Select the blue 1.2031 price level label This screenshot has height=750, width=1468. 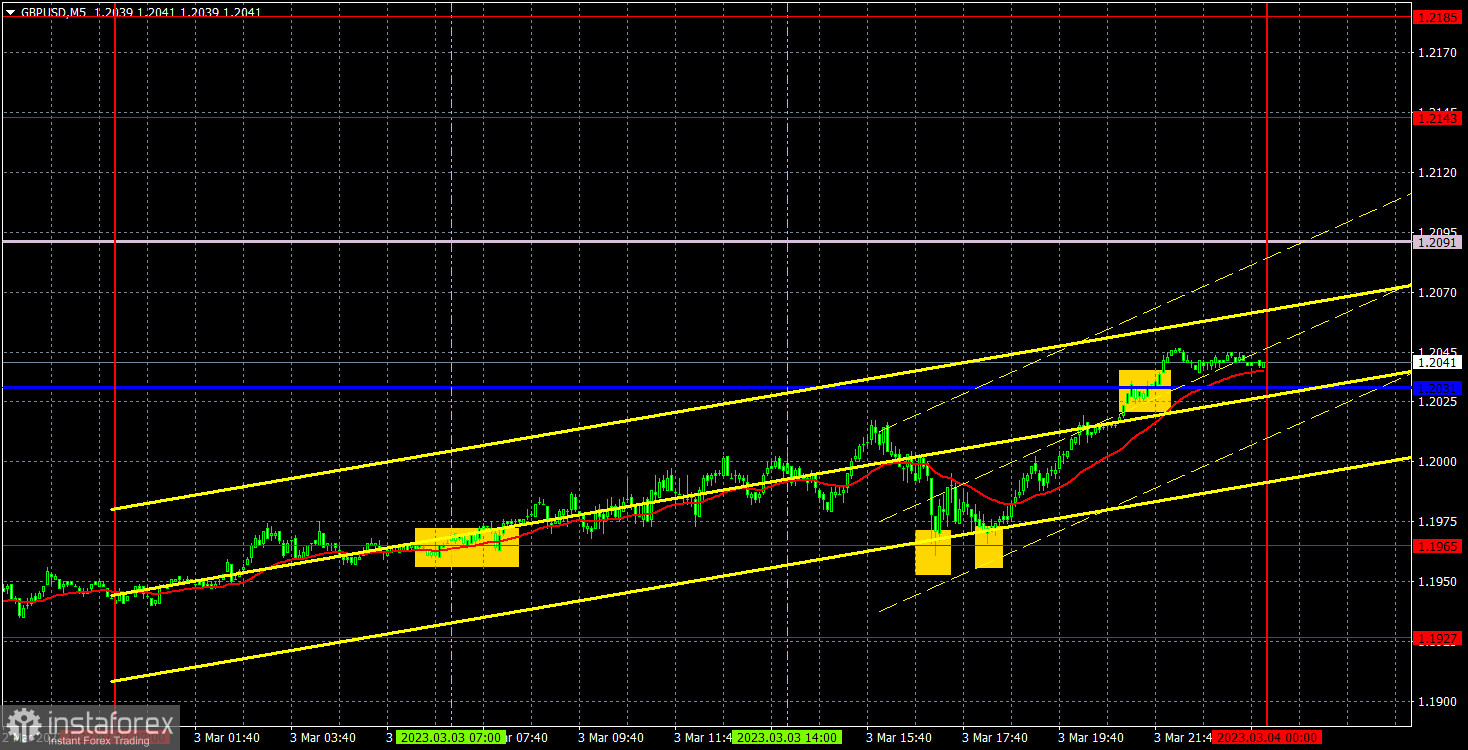[1438, 388]
